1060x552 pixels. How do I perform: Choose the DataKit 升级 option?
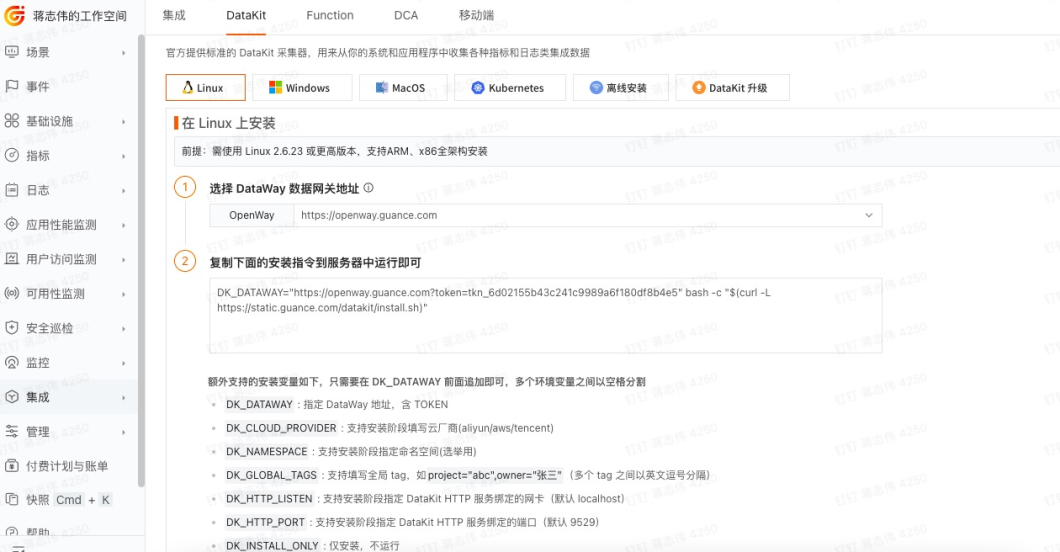pyautogui.click(x=732, y=88)
